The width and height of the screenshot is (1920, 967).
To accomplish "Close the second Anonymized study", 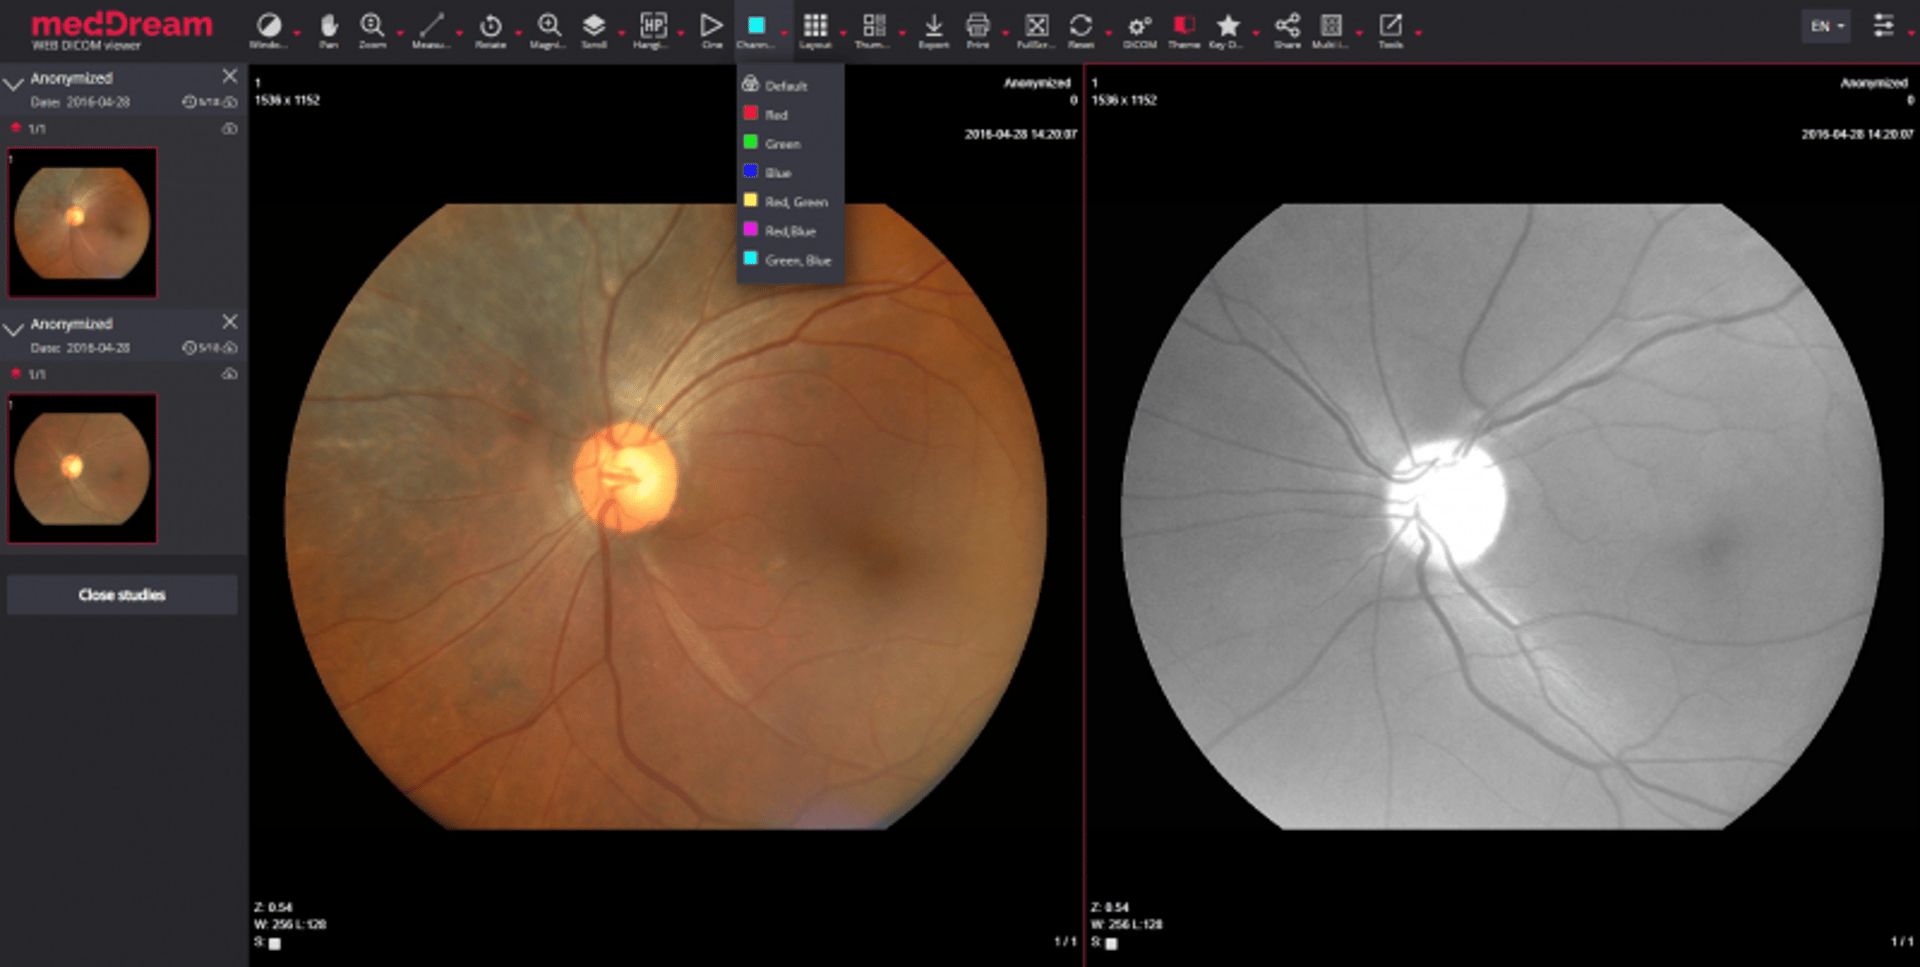I will tap(229, 321).
